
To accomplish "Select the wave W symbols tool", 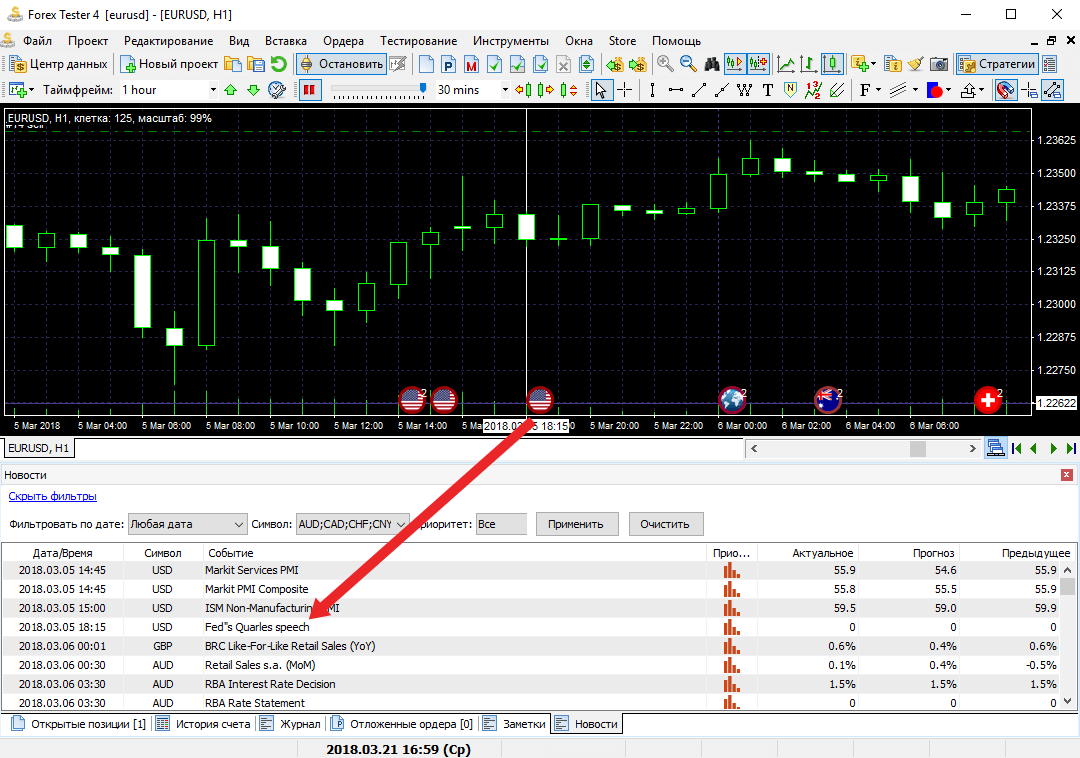I will click(745, 90).
